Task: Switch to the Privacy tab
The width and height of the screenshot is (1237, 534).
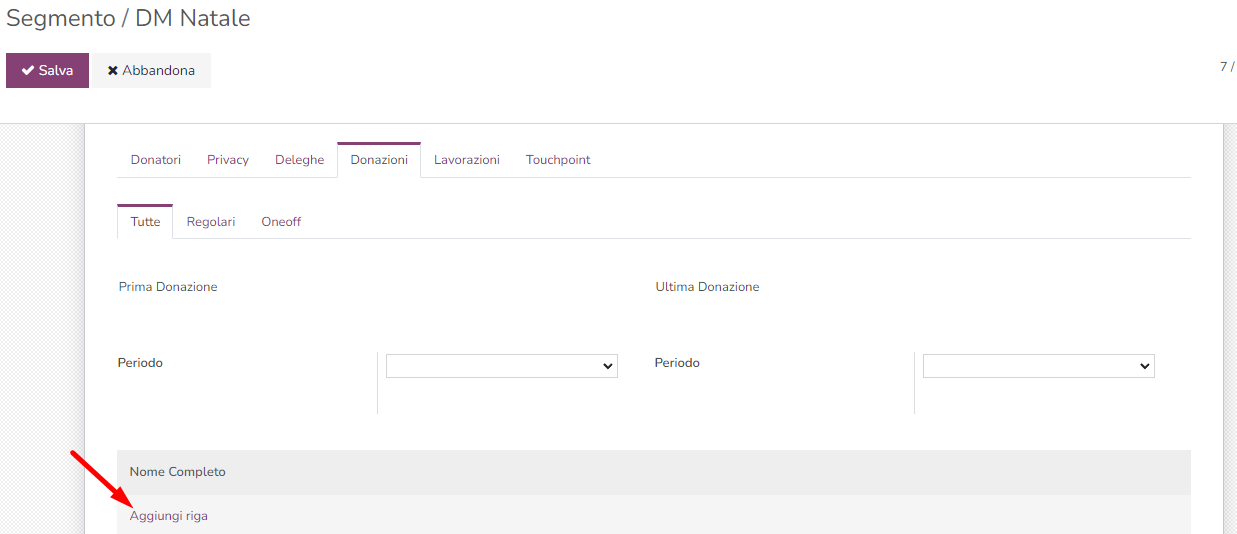Action: [228, 160]
